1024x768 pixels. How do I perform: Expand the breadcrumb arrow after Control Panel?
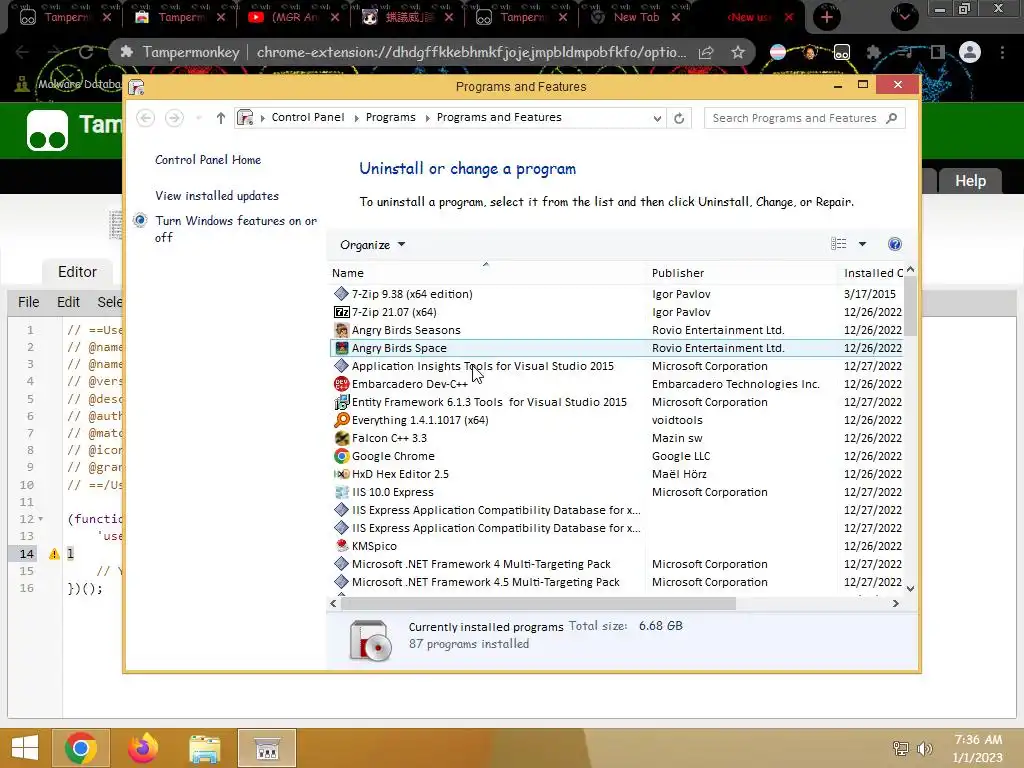coord(357,118)
